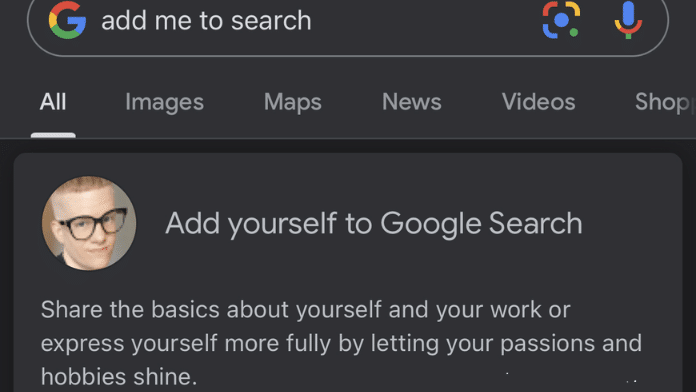Open 'Add yourself to Google Search' heading

click(x=373, y=223)
